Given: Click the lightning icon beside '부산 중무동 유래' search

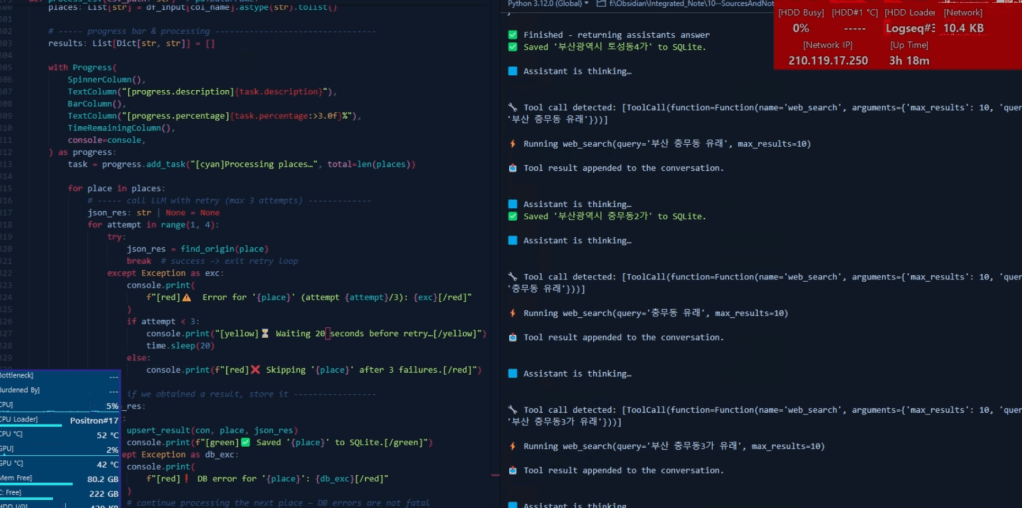Looking at the screenshot, I should (x=512, y=144).
